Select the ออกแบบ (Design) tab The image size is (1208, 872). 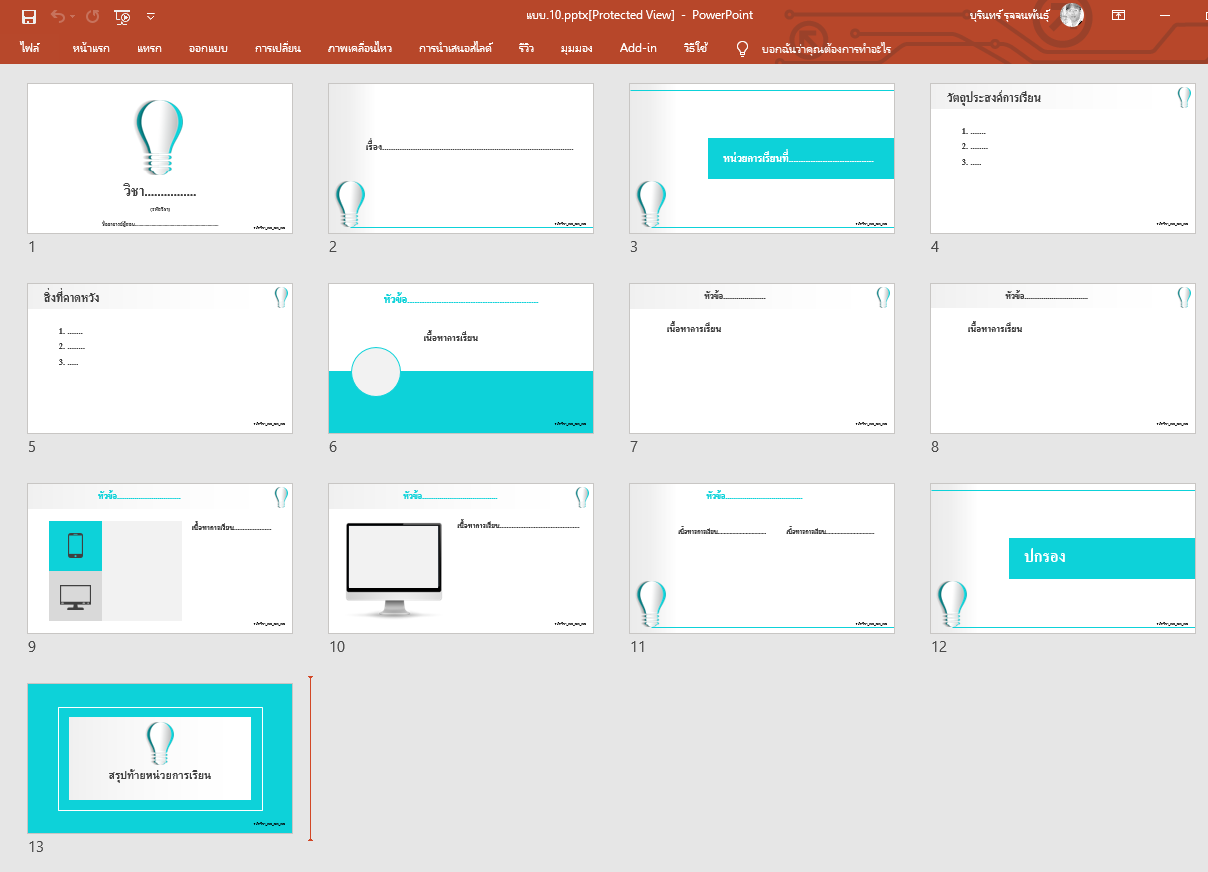[208, 48]
